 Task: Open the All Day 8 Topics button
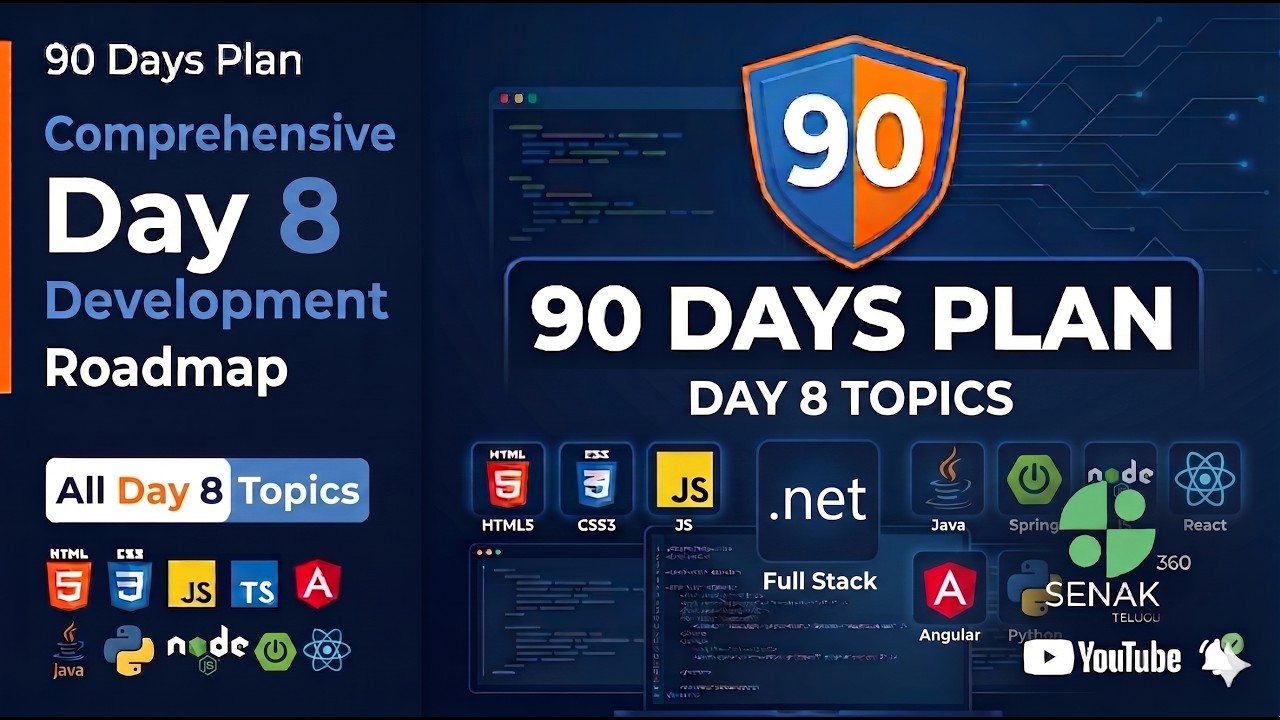207,490
